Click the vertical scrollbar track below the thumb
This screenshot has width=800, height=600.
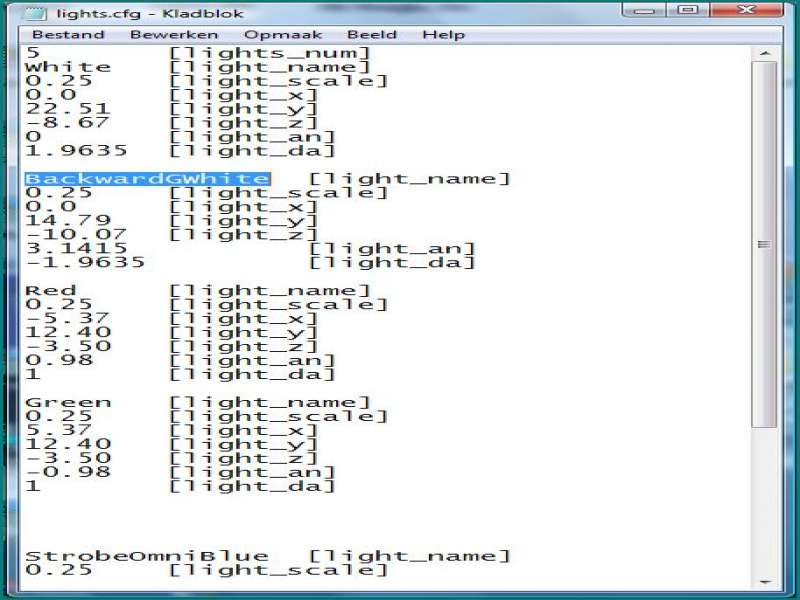(764, 502)
